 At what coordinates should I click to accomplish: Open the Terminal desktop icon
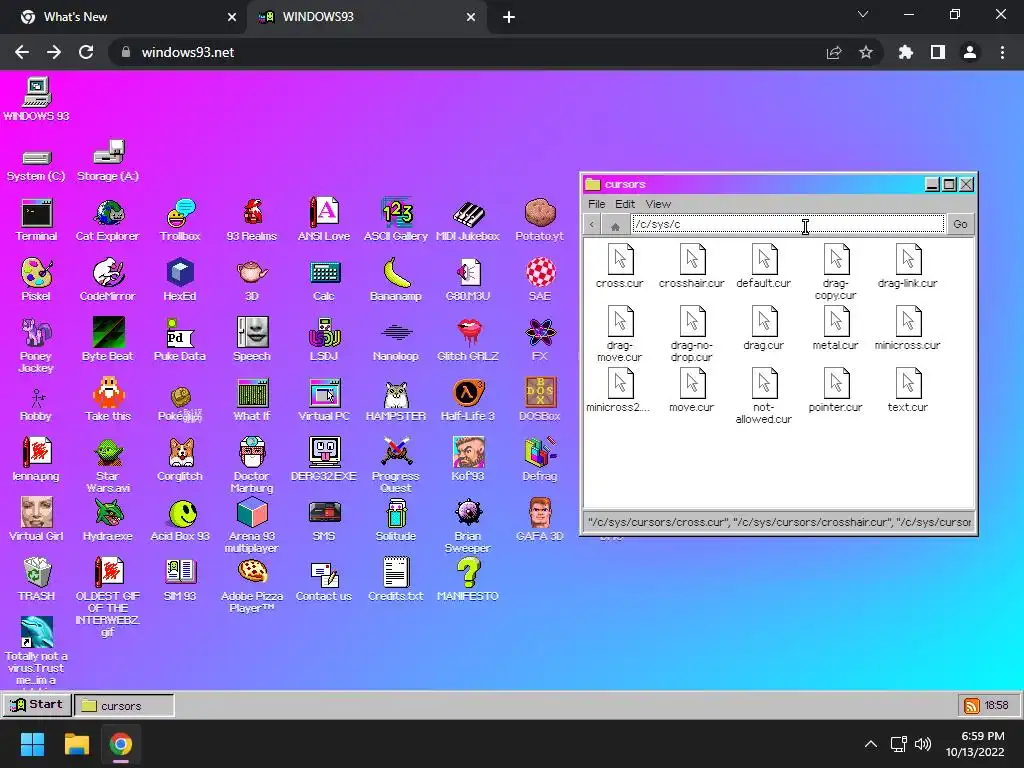[x=37, y=221]
